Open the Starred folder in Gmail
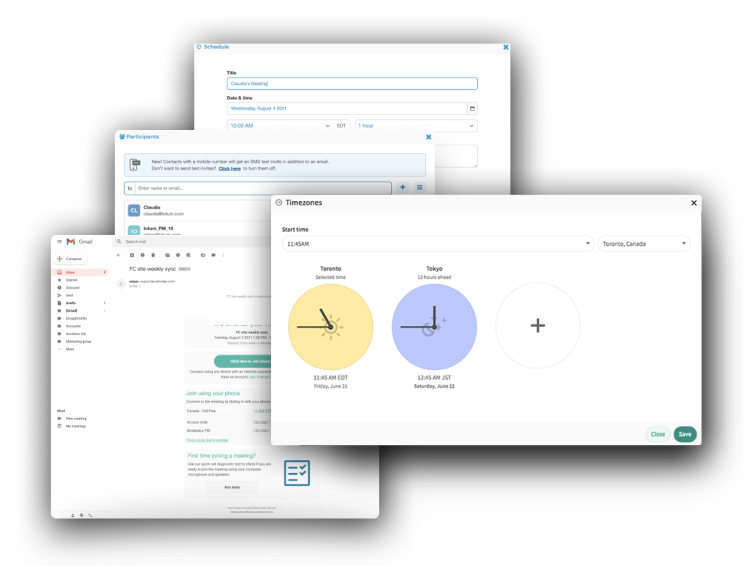Screen dimensions: 743x566 tap(72, 280)
